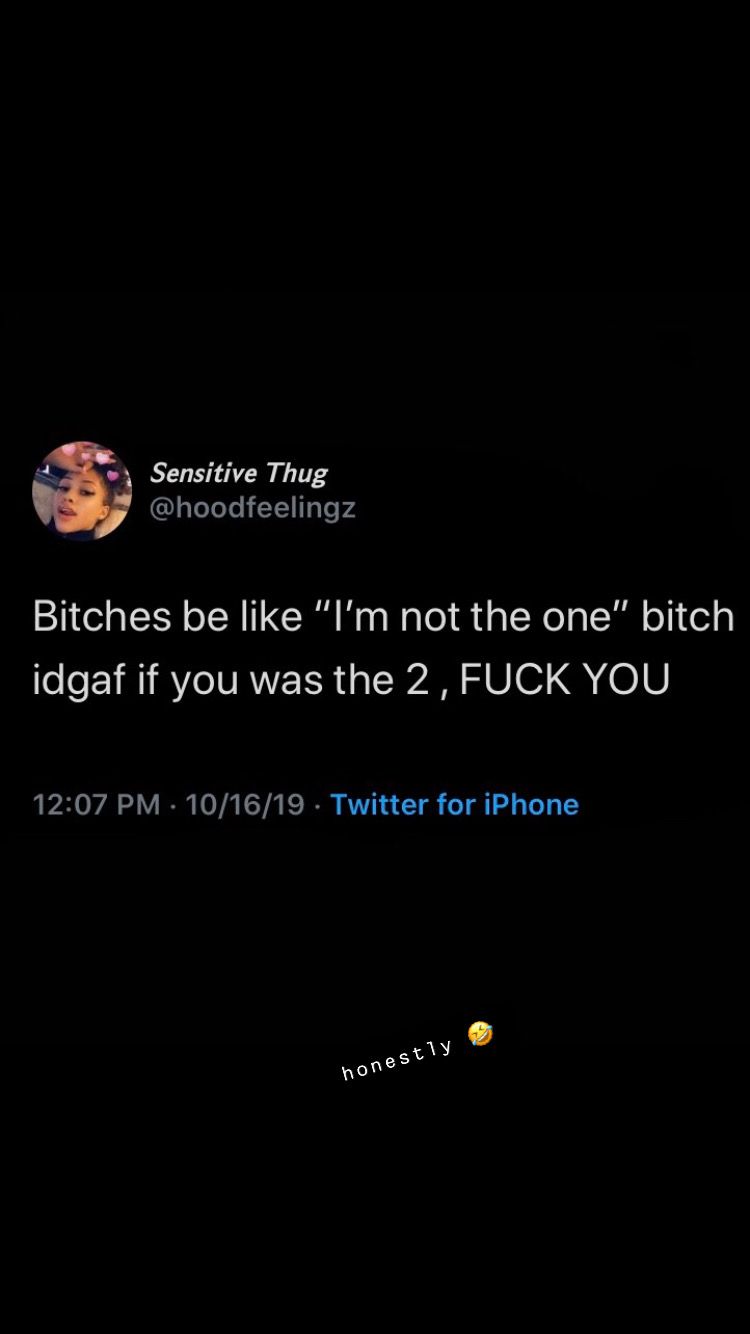Click the word "iPhone" in source label
750x1334 pixels.
pos(531,804)
